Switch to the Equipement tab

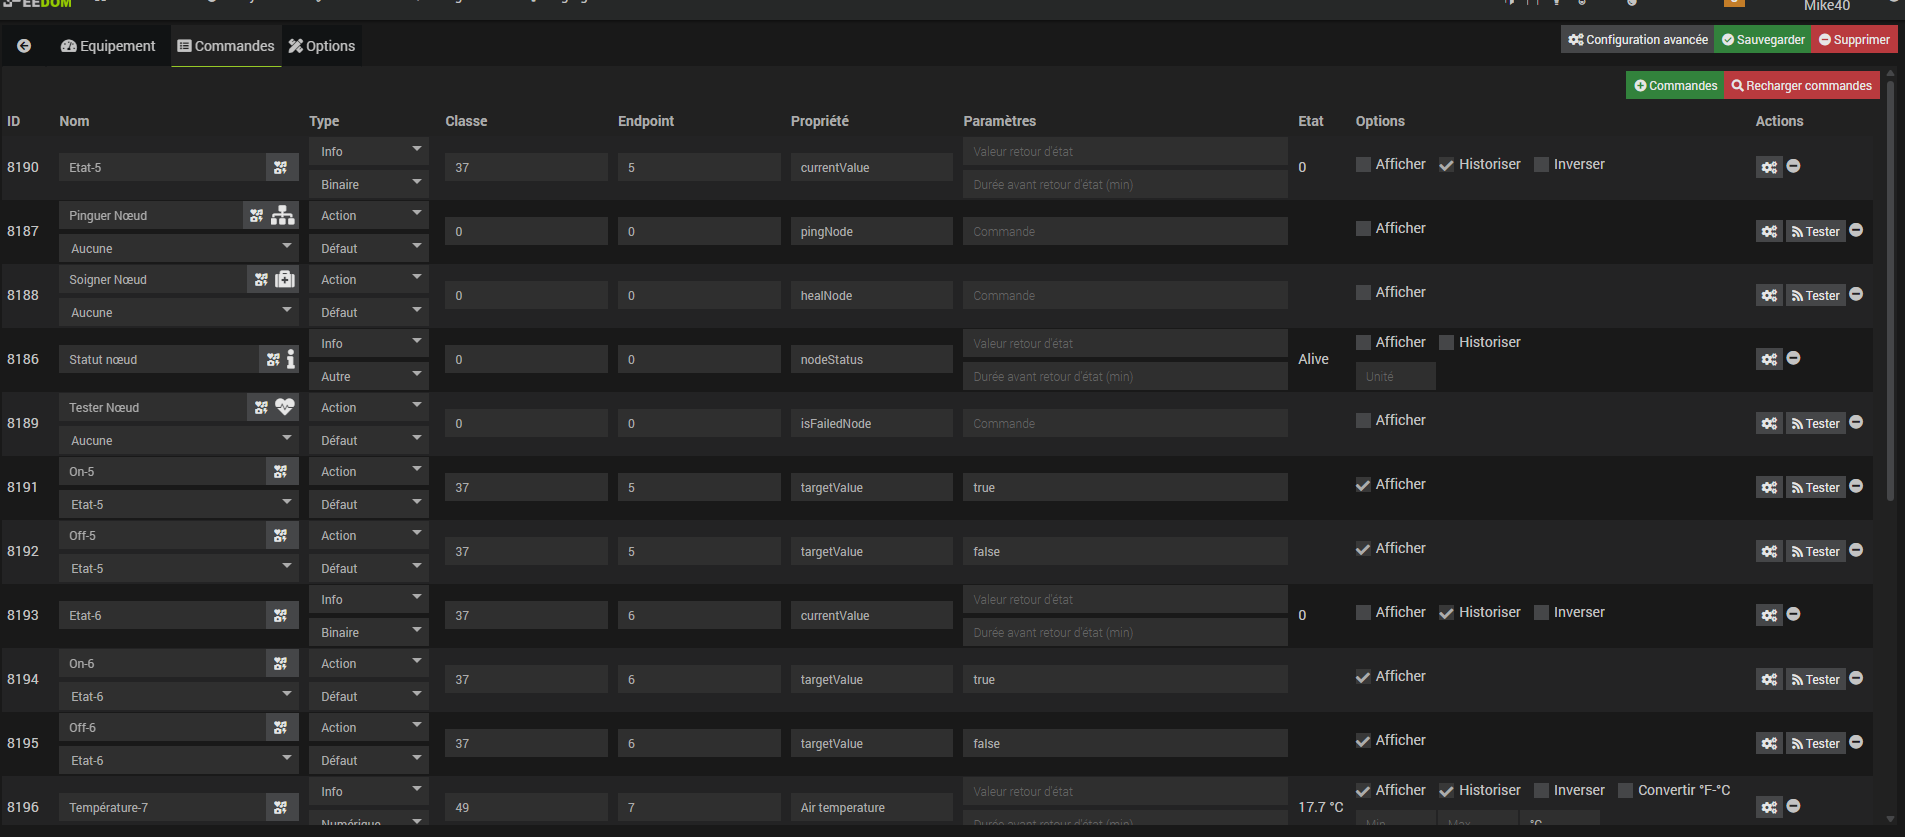click(108, 46)
